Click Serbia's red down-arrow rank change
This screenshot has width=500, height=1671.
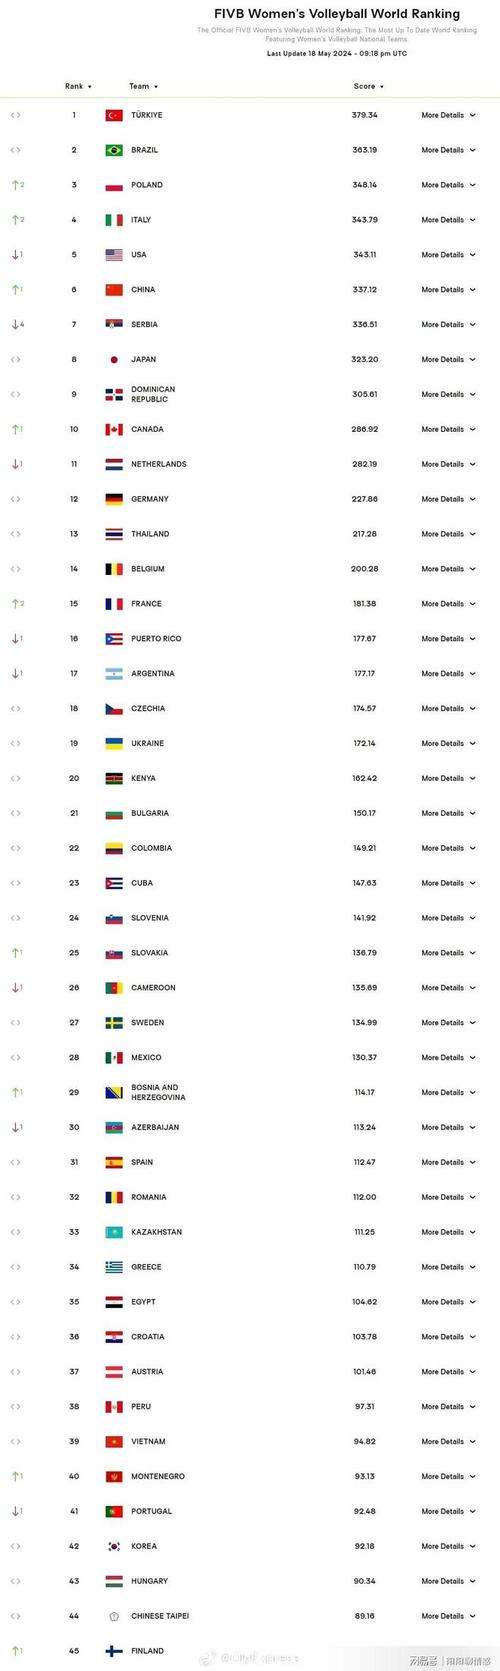click(17, 324)
